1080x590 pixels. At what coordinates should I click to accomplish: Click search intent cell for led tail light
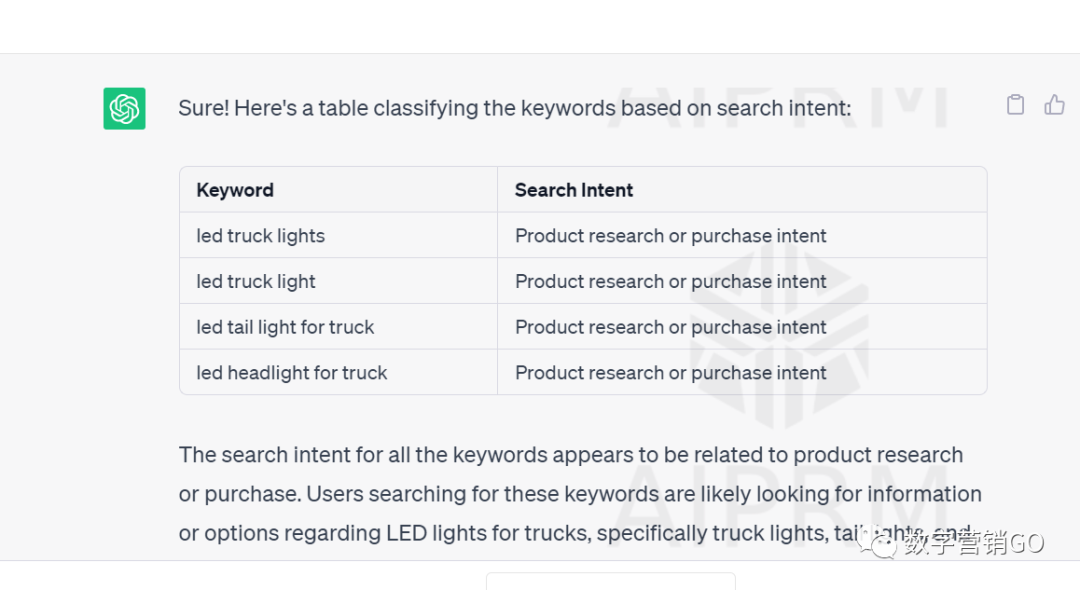tap(742, 326)
